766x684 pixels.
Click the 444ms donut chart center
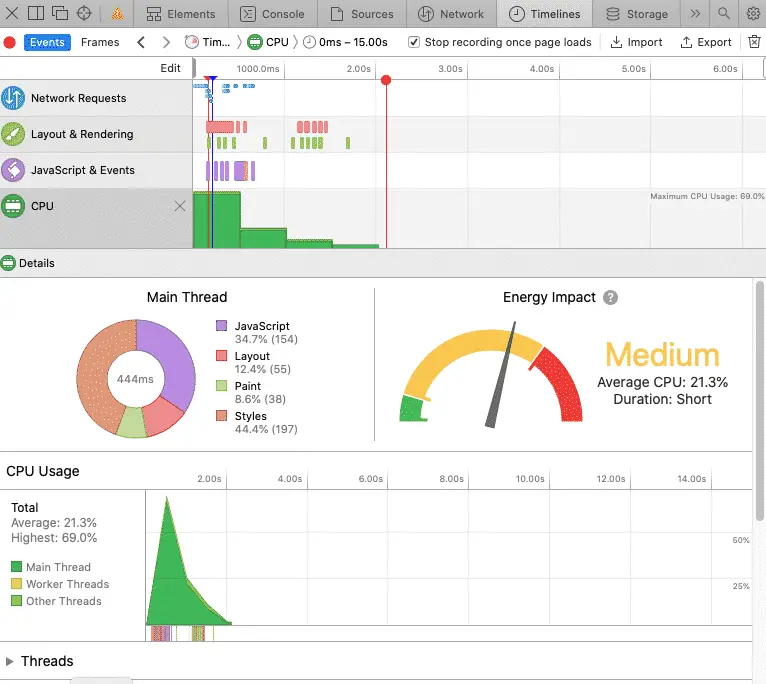click(135, 379)
